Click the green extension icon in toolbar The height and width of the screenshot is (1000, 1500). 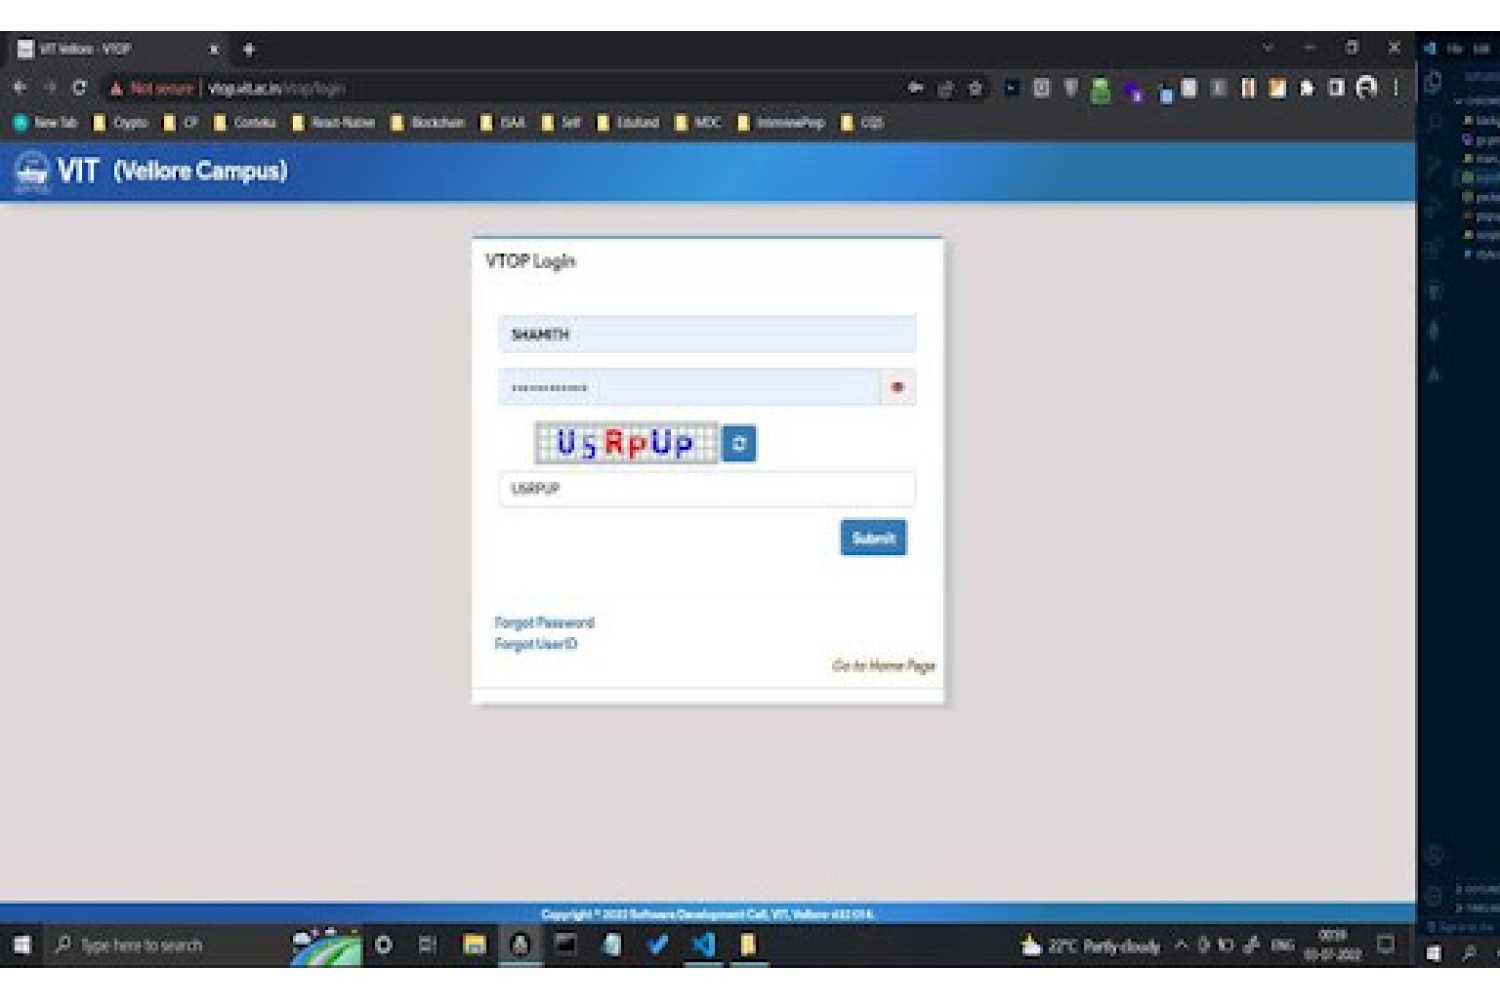1100,90
